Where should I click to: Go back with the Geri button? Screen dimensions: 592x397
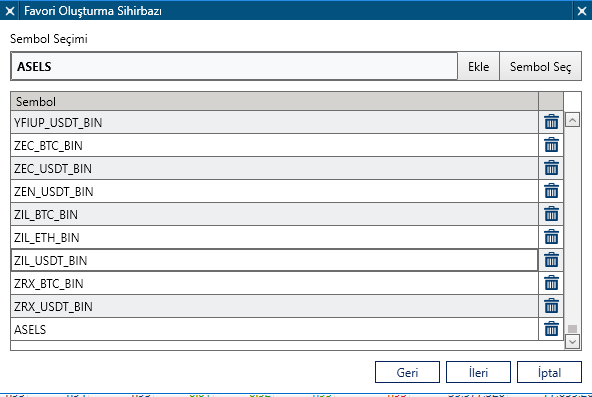coord(407,372)
